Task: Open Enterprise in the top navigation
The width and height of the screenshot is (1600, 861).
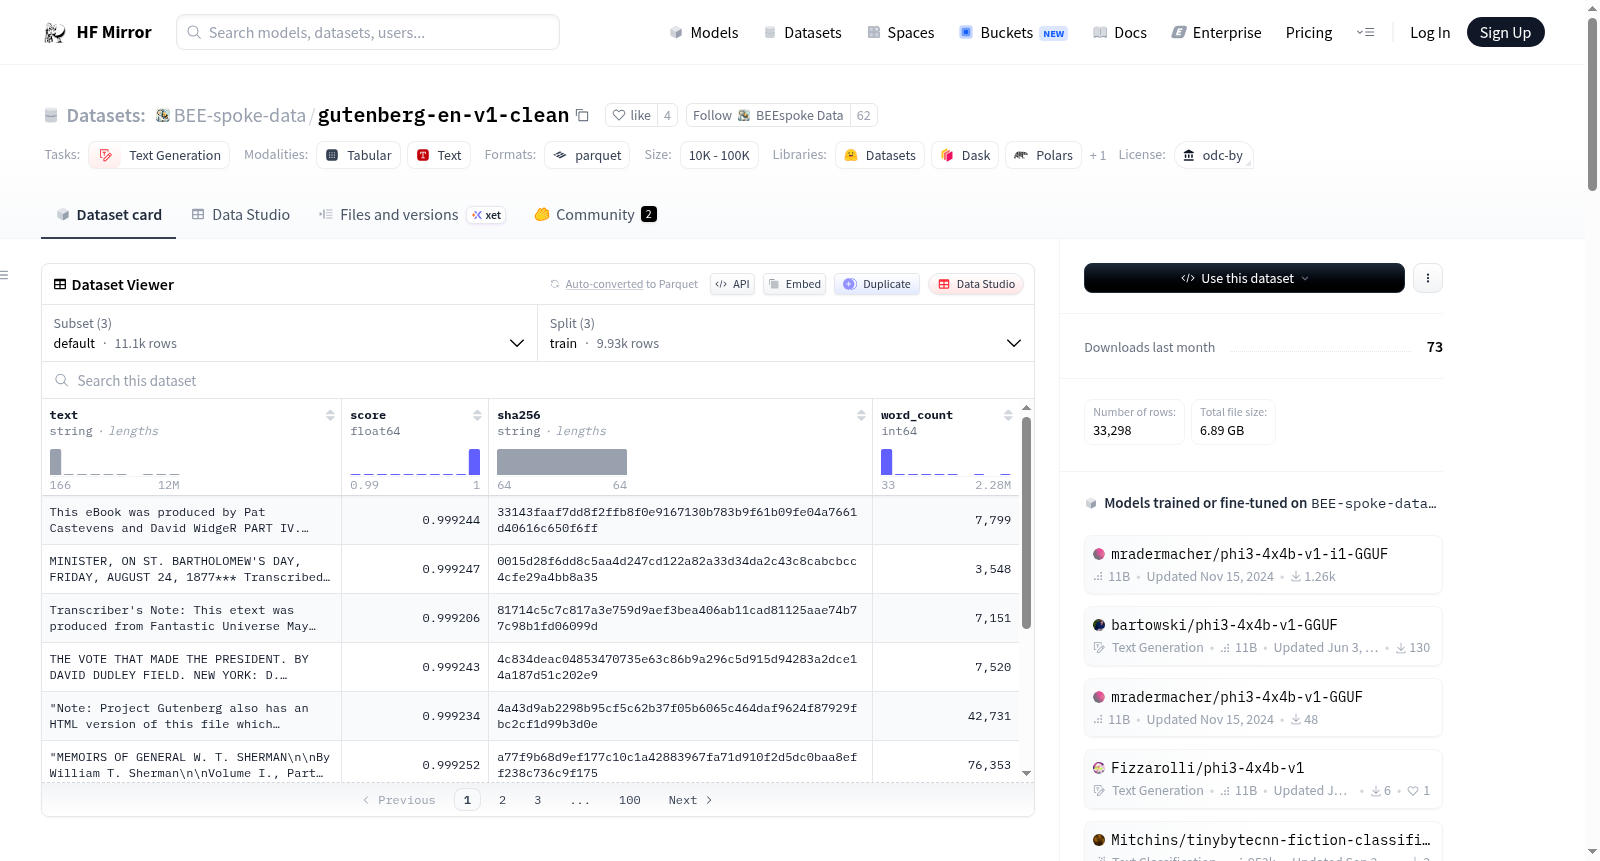Action: [1216, 33]
